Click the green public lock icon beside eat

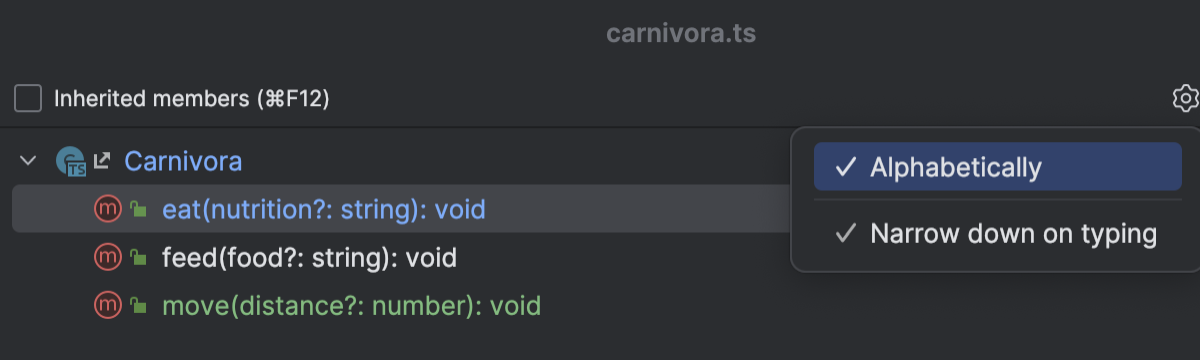tap(139, 211)
